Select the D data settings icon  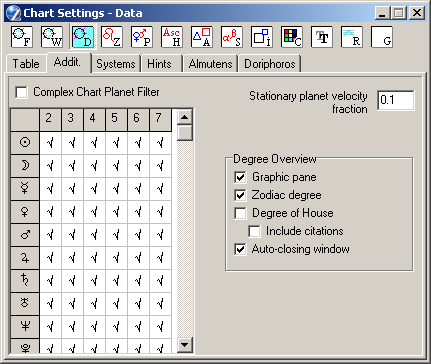point(83,37)
